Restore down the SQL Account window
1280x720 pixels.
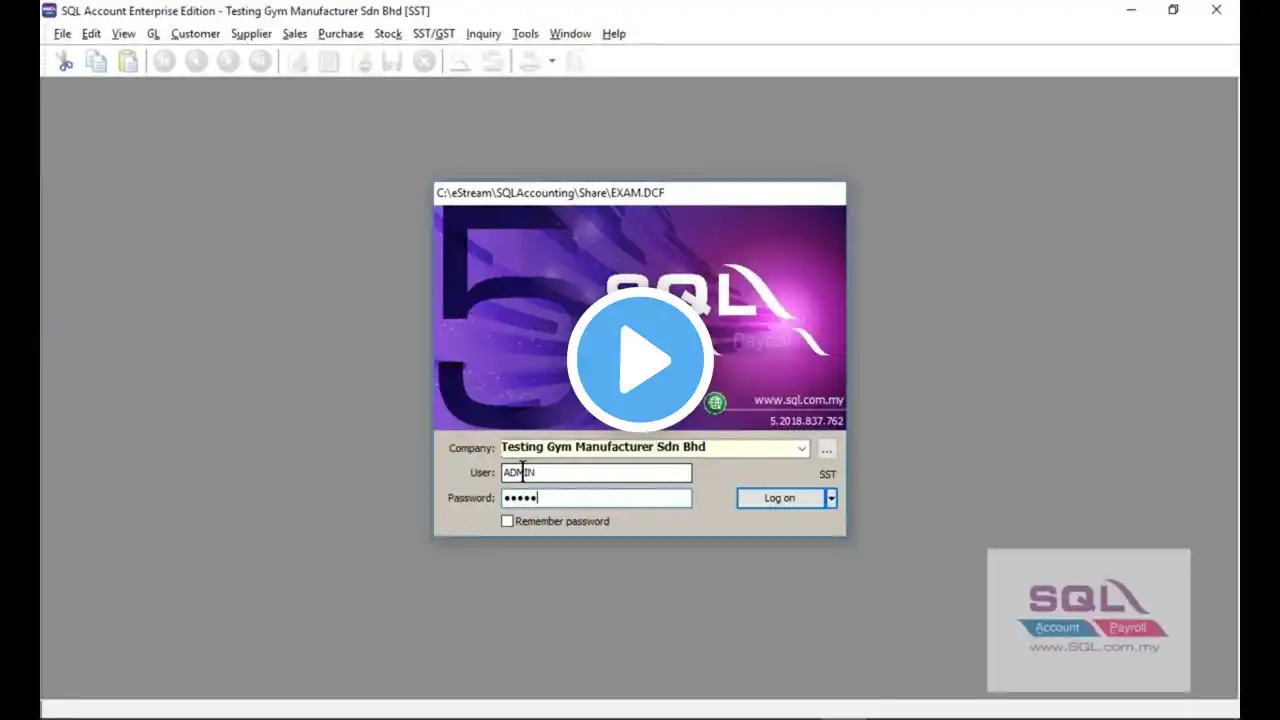[x=1174, y=10]
